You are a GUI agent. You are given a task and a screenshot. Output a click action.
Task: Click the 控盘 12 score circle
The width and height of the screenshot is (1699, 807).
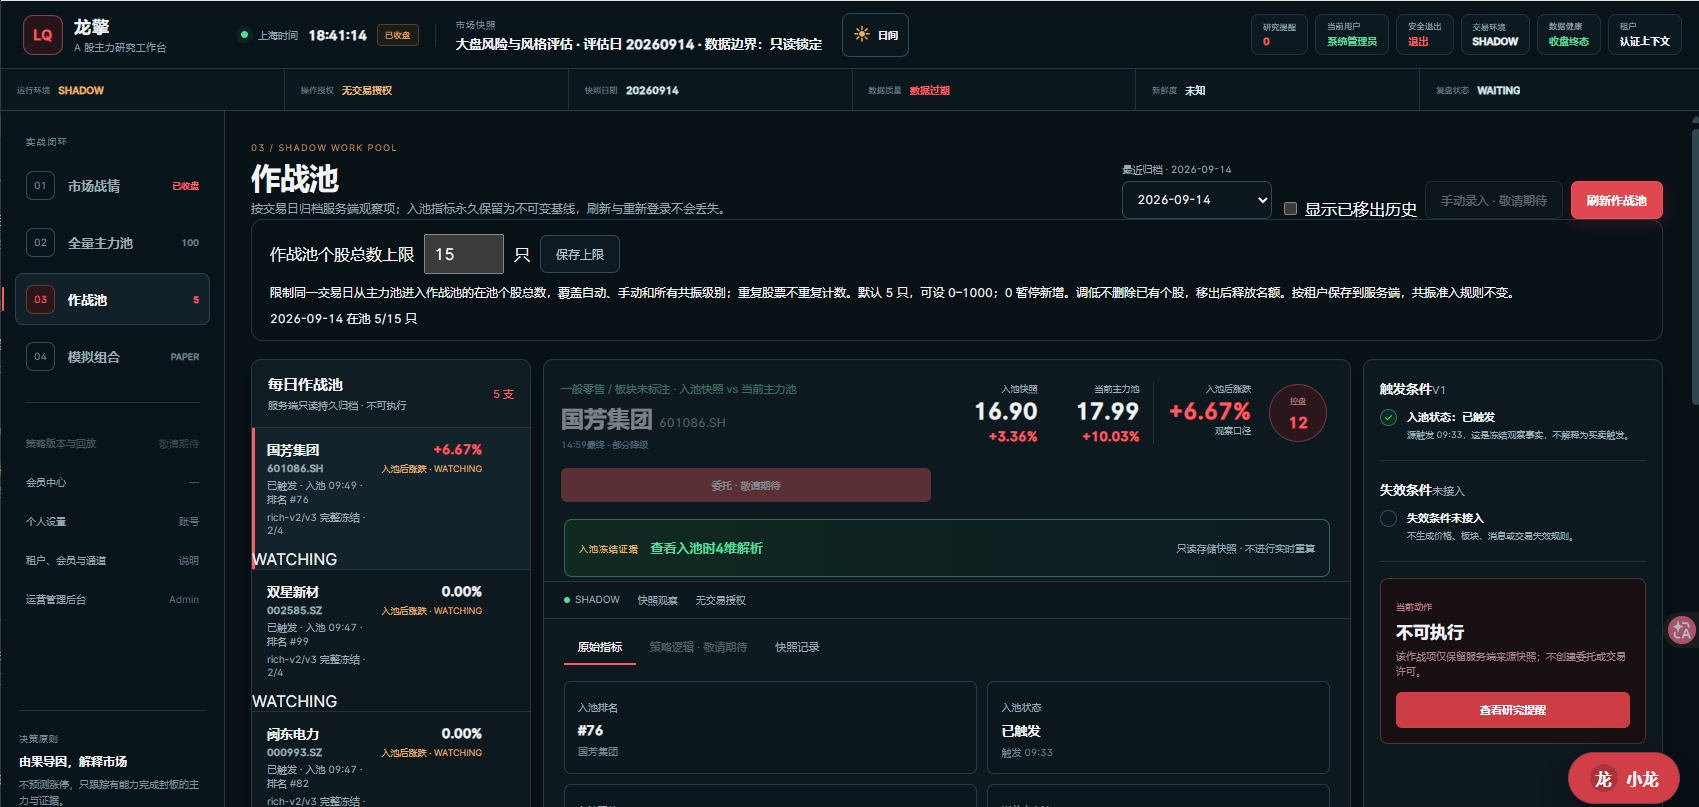click(1298, 413)
